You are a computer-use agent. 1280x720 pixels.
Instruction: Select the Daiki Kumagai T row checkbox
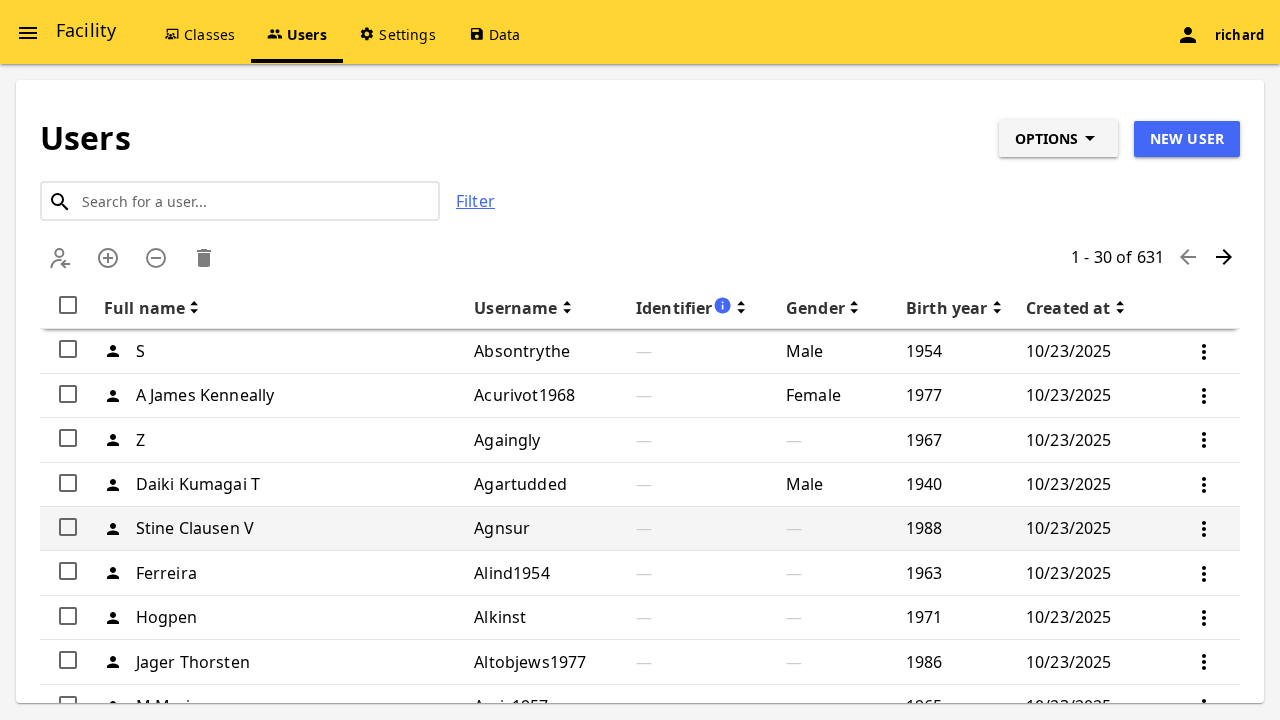click(68, 483)
